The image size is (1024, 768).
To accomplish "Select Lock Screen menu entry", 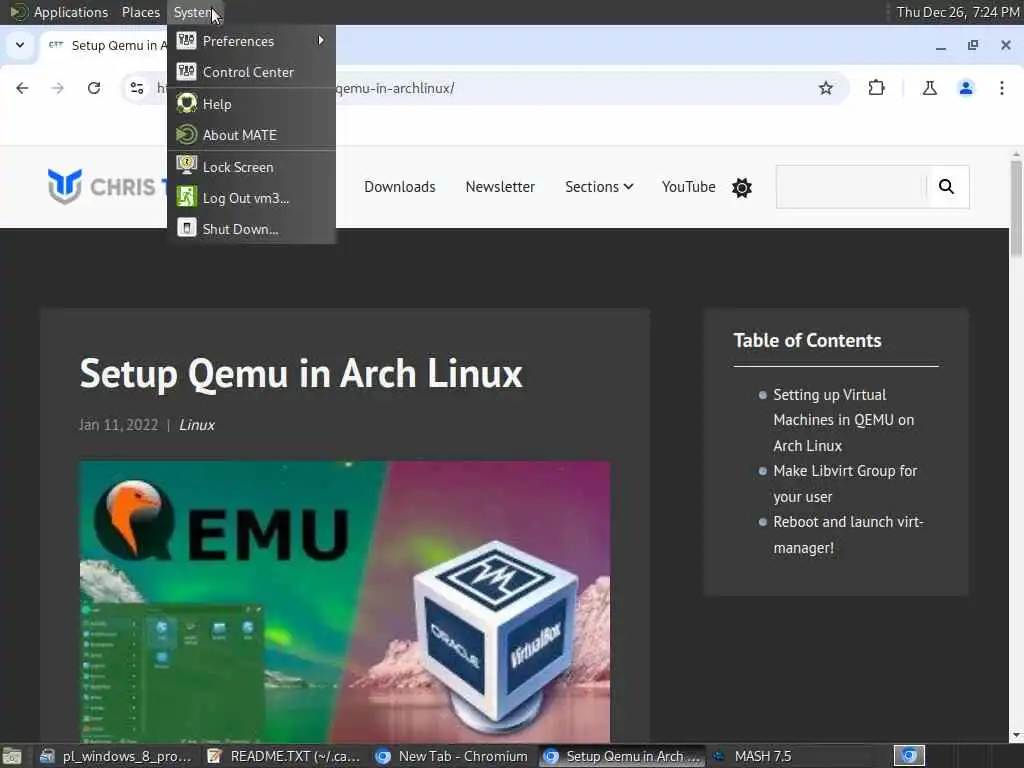I will (251, 167).
